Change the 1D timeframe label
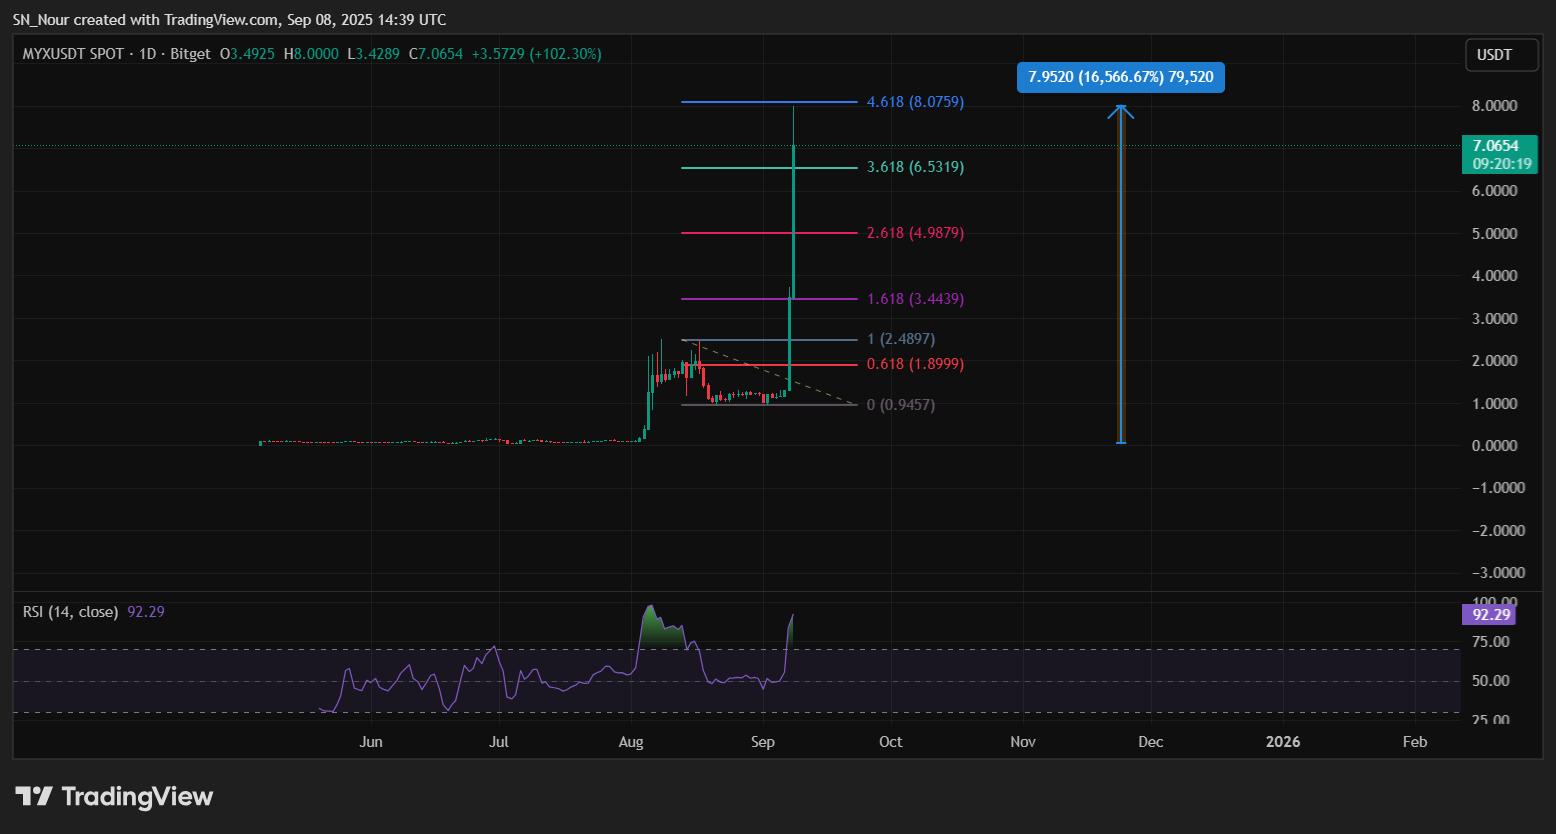Screen dimensions: 1556x834 tap(148, 53)
